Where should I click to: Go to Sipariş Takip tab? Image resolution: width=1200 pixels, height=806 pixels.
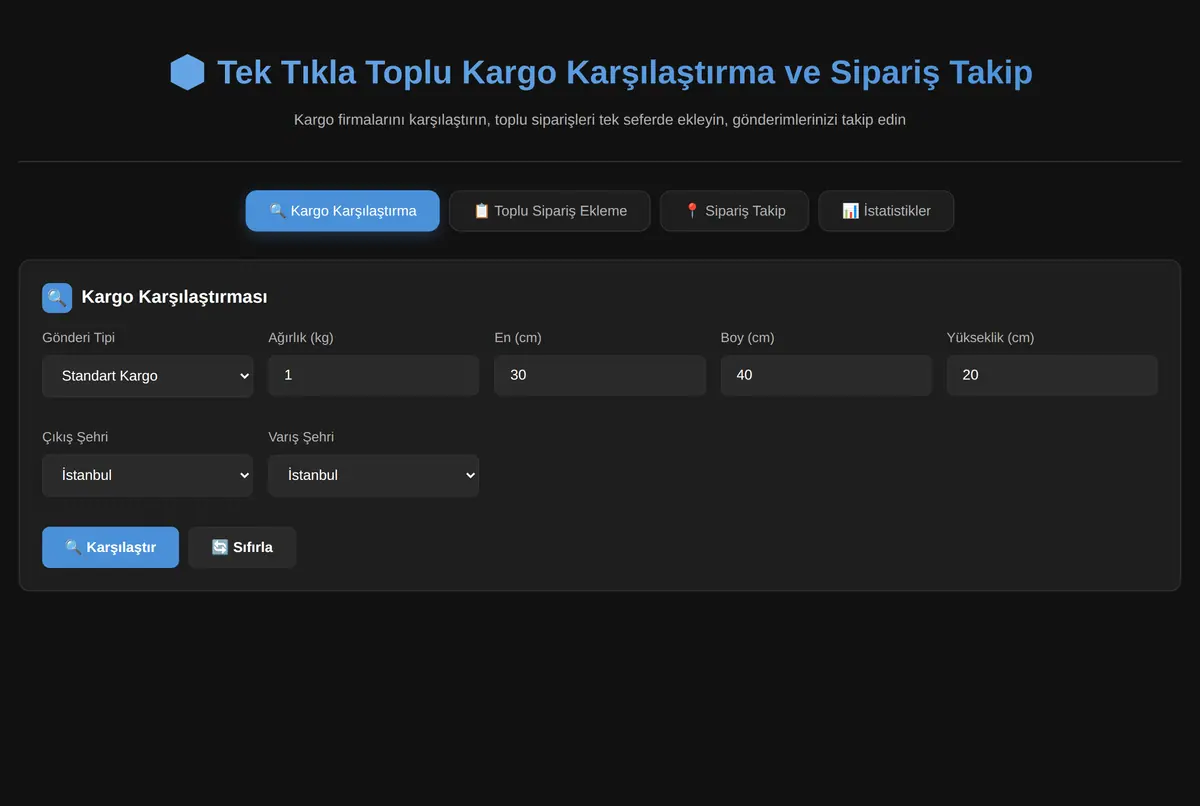(734, 211)
